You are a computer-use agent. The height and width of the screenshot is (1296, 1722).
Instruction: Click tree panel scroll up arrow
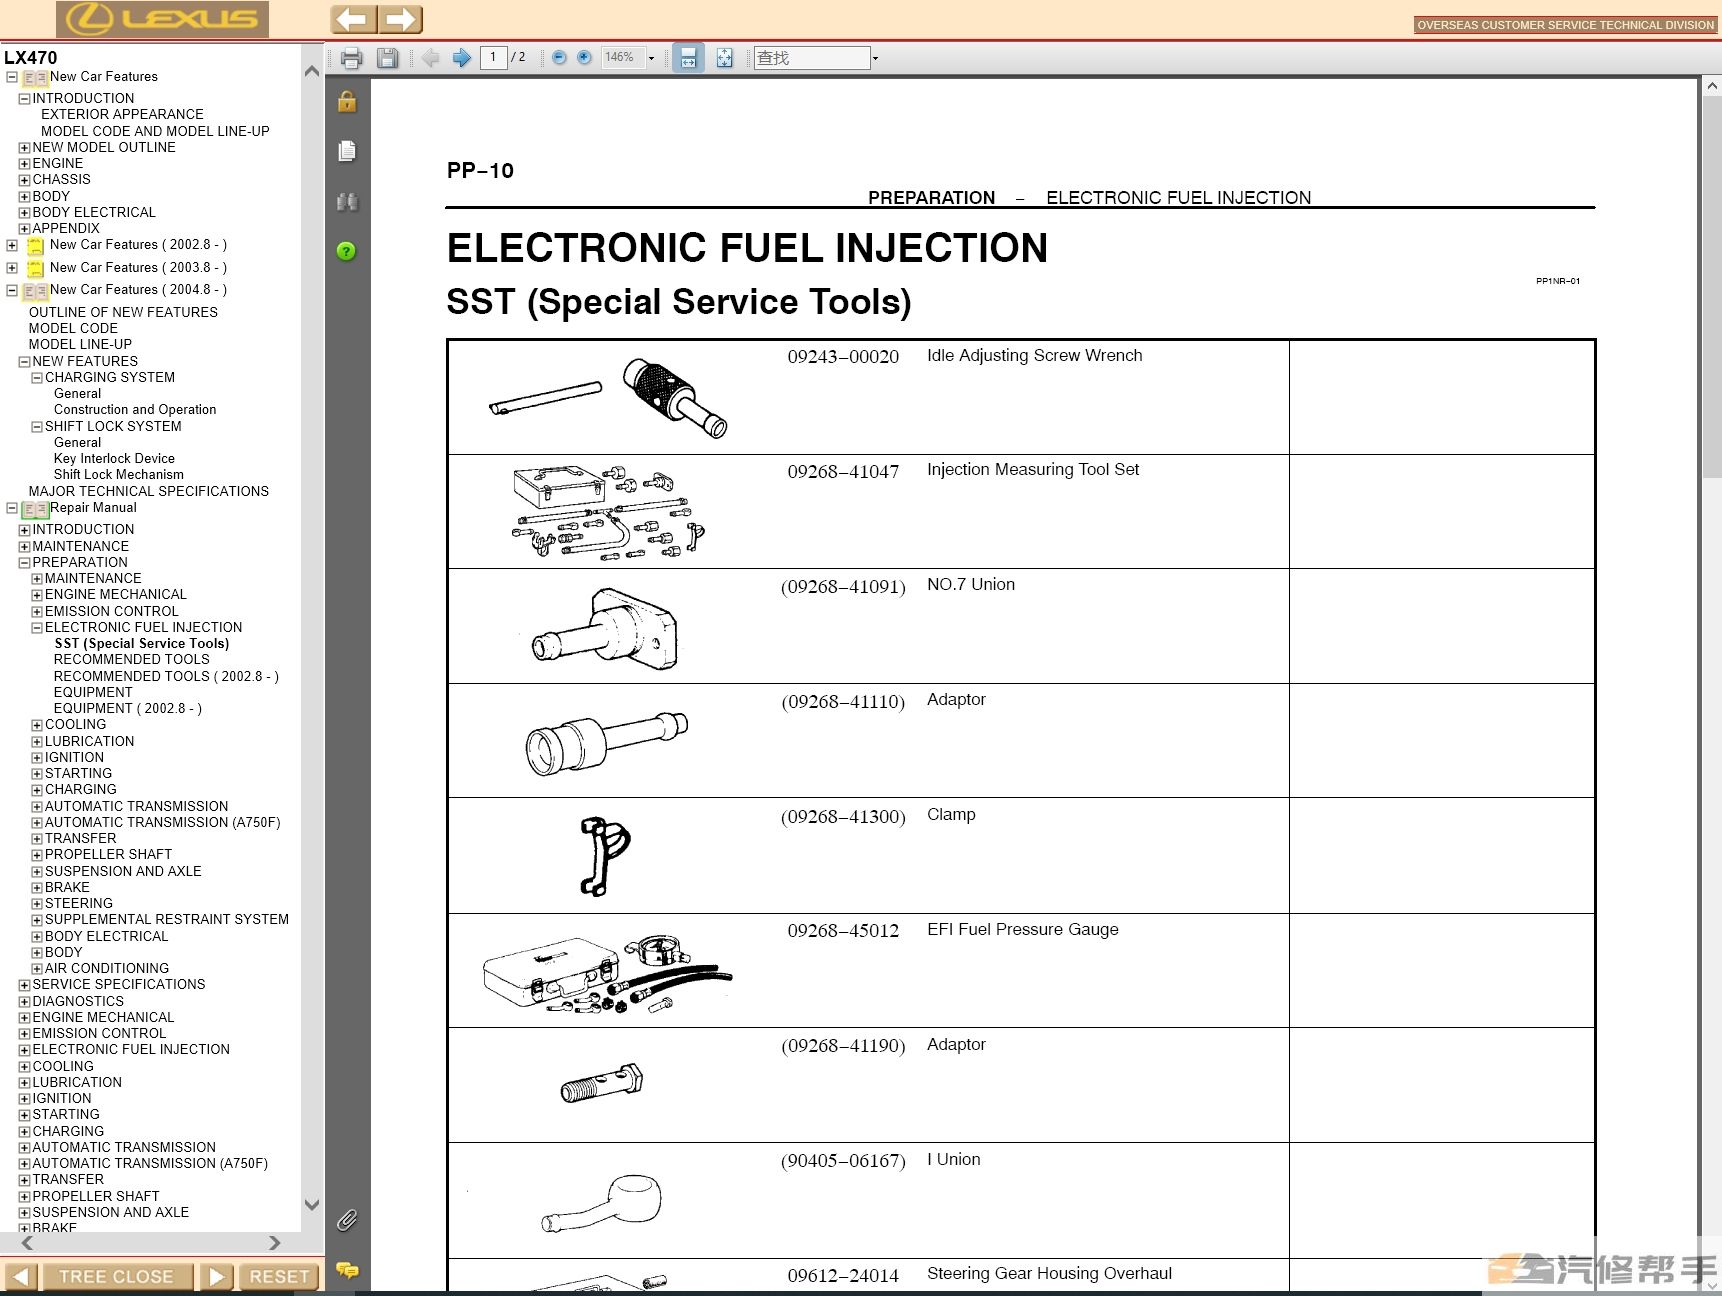click(312, 71)
